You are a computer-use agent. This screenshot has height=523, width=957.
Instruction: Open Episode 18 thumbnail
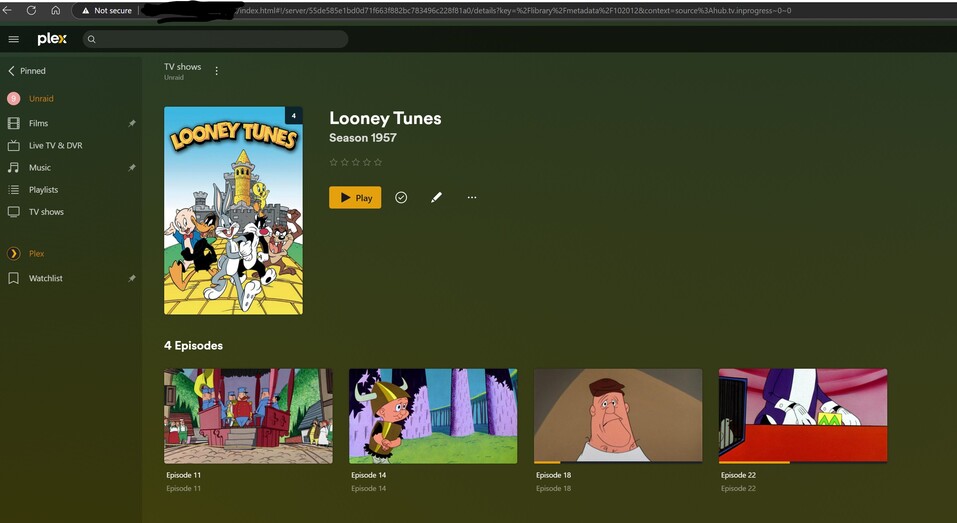(618, 416)
